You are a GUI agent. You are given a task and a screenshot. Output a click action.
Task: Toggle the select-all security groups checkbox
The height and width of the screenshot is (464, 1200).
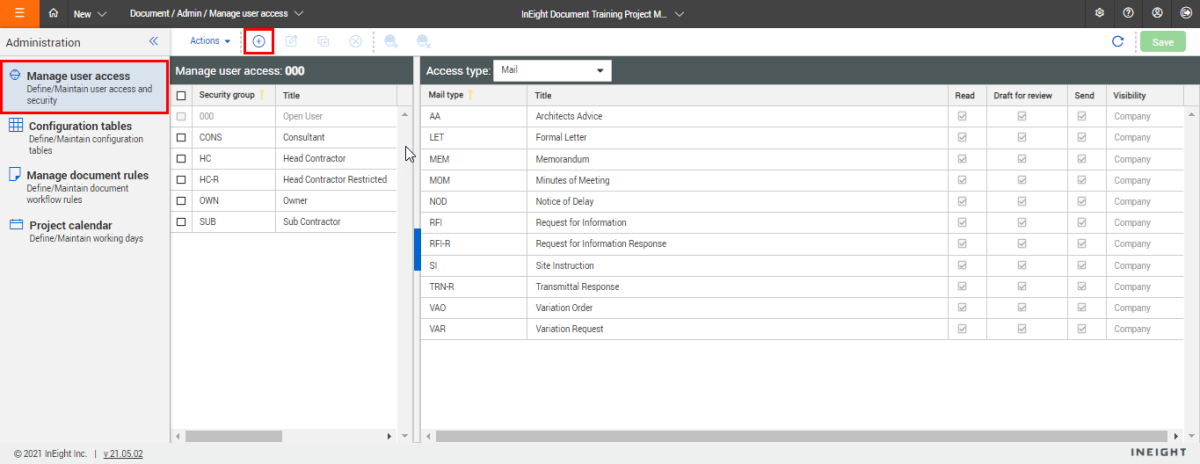[181, 96]
